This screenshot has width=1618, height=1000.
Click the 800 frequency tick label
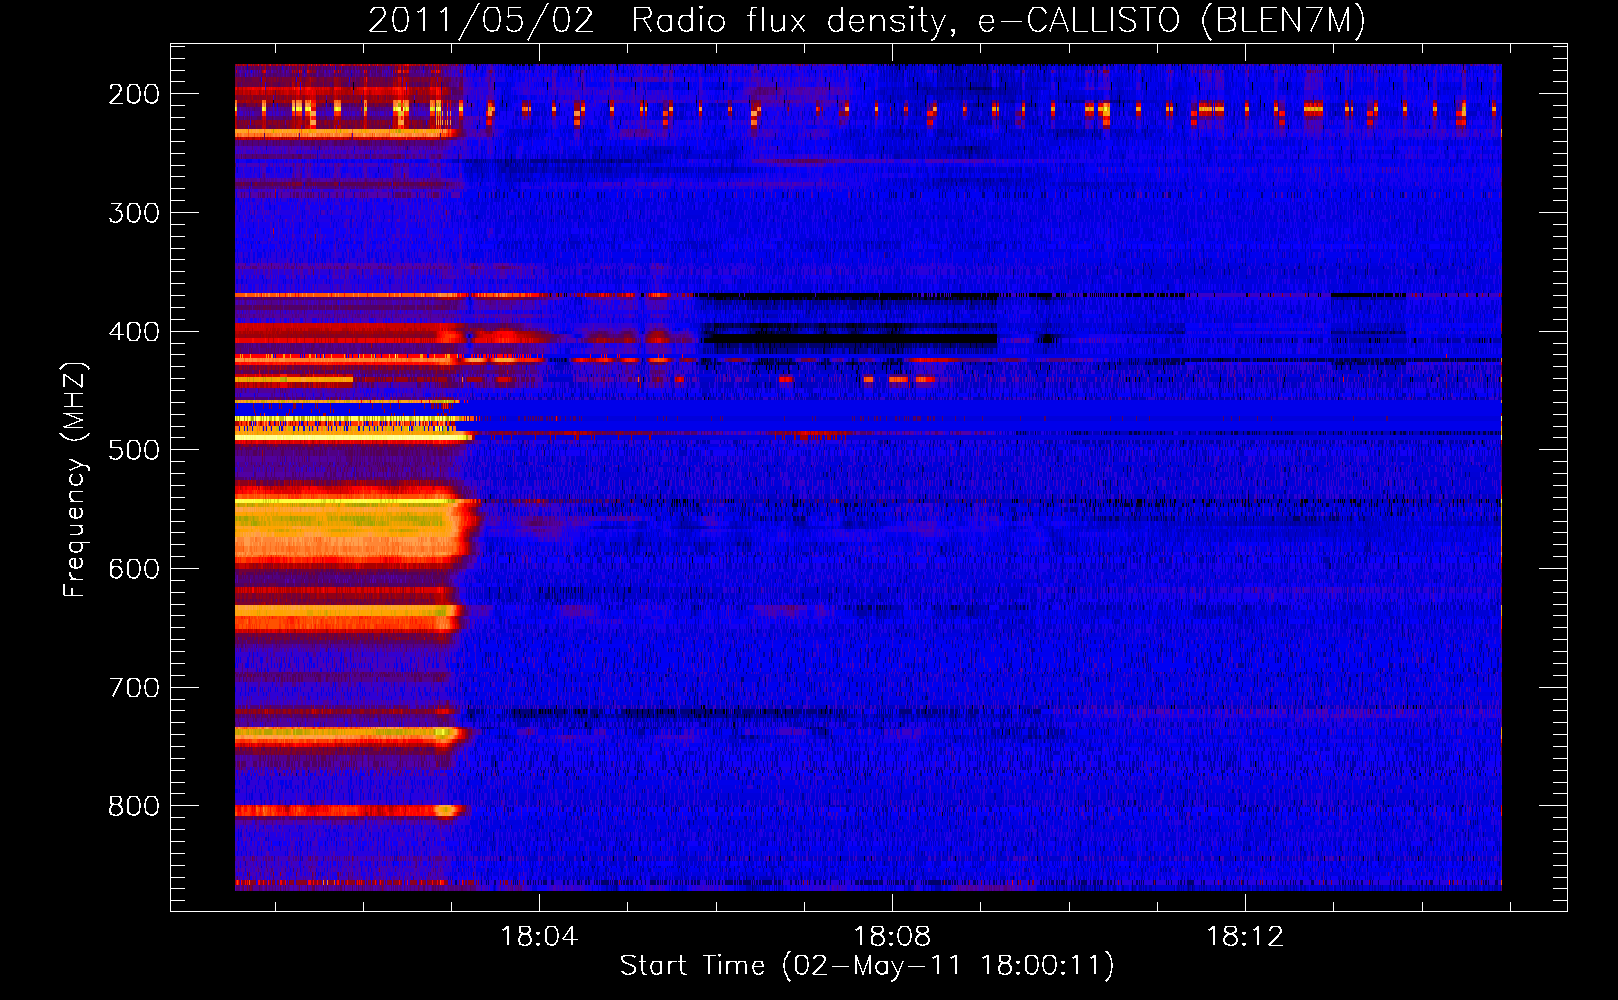[134, 806]
